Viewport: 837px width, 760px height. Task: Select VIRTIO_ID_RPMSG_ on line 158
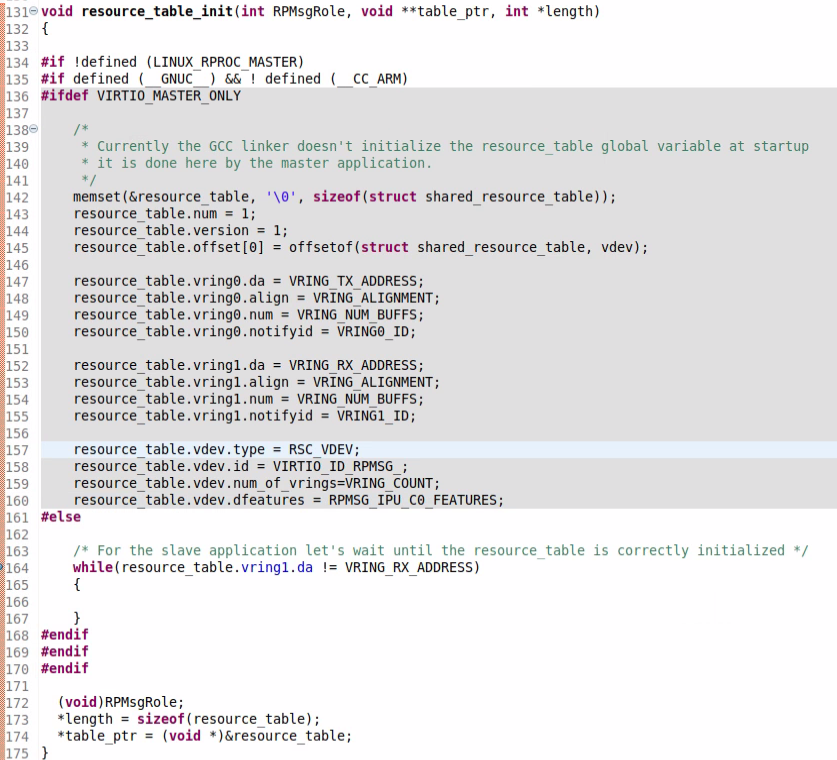340,466
